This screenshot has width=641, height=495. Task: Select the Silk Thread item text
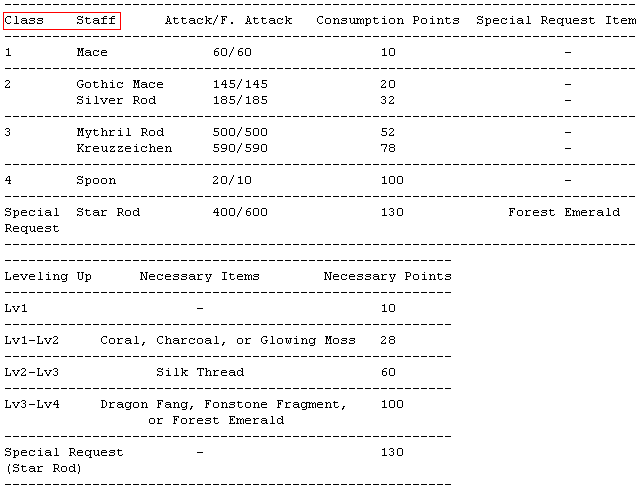[200, 372]
